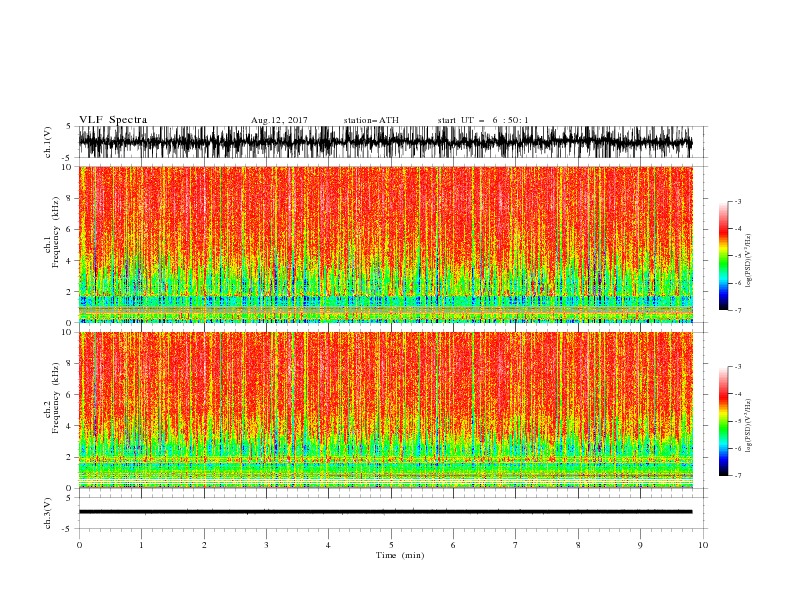The image size is (792, 612).
Task: Click the ch.2 spectrogram plot
Action: [x=386, y=410]
